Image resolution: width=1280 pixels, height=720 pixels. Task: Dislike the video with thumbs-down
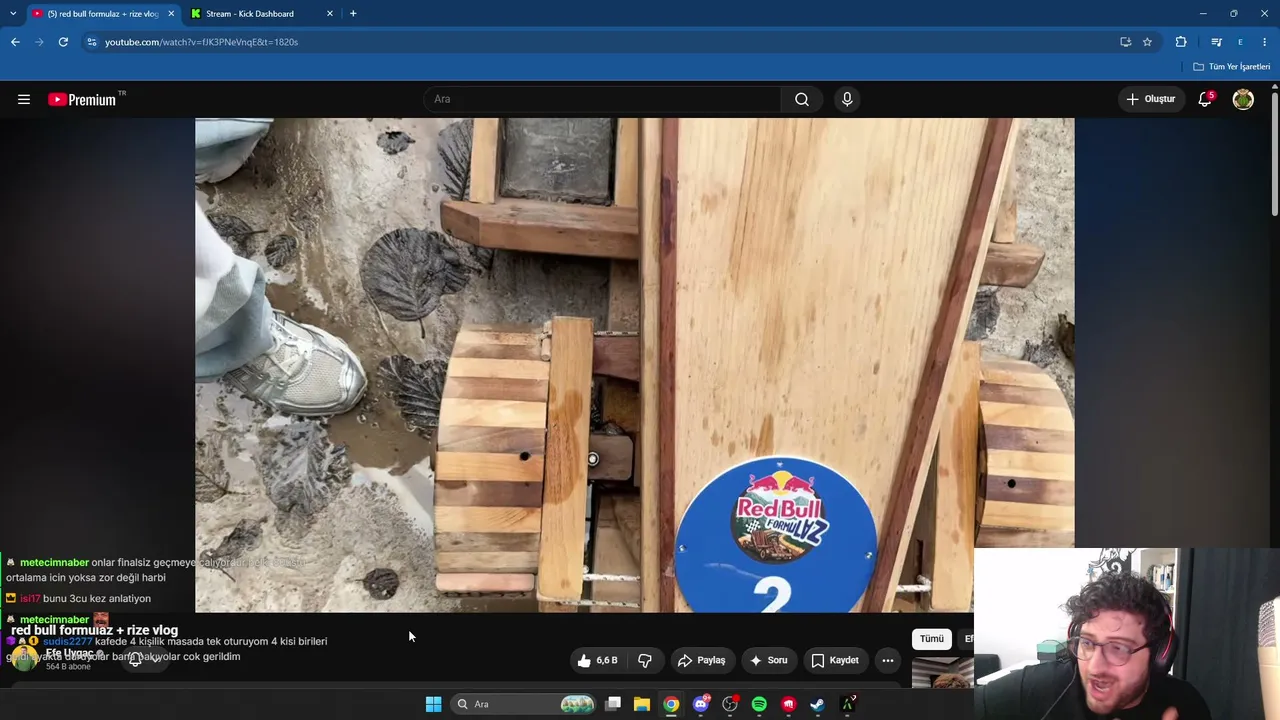click(645, 660)
